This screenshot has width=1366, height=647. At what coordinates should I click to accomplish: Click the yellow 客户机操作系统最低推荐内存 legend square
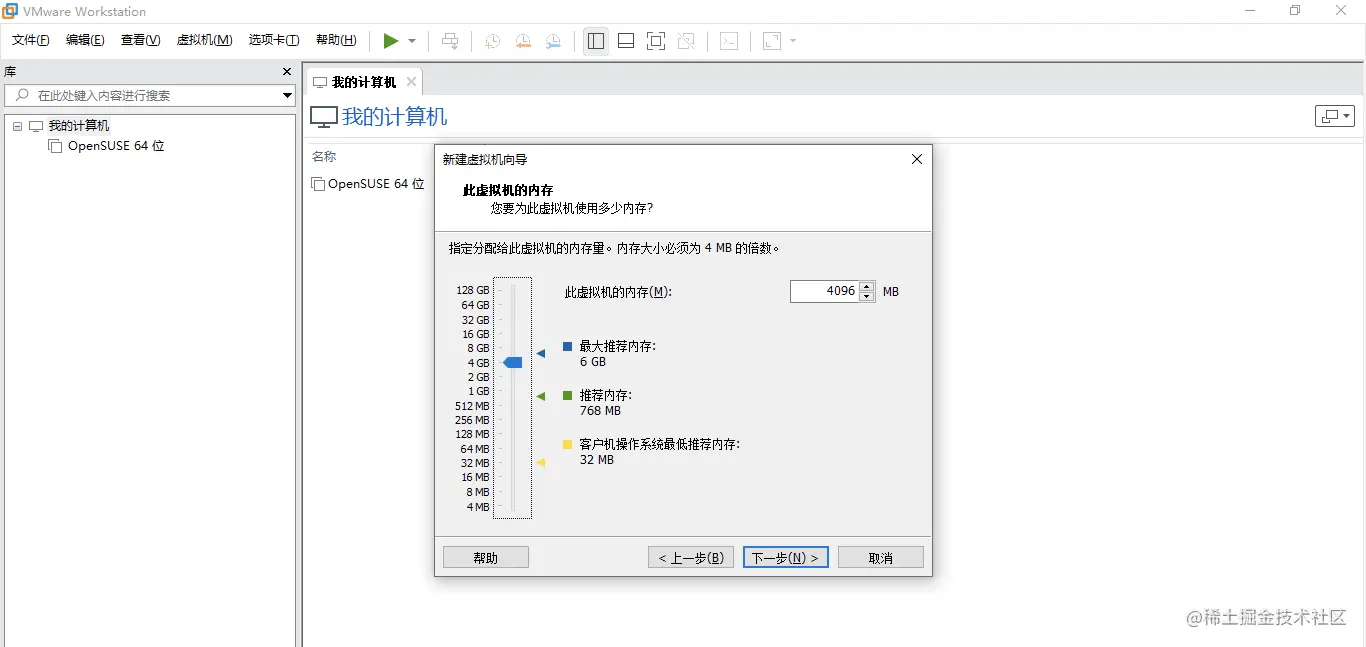point(567,444)
